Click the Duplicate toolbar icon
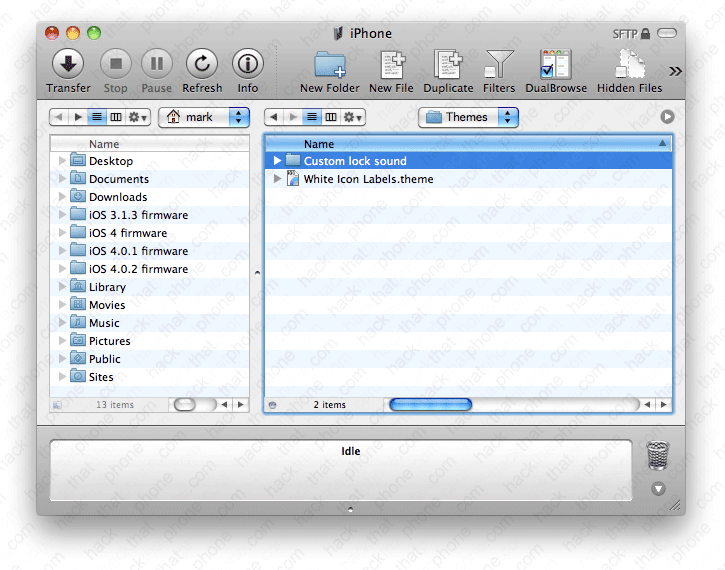The width and height of the screenshot is (725, 570). [448, 65]
